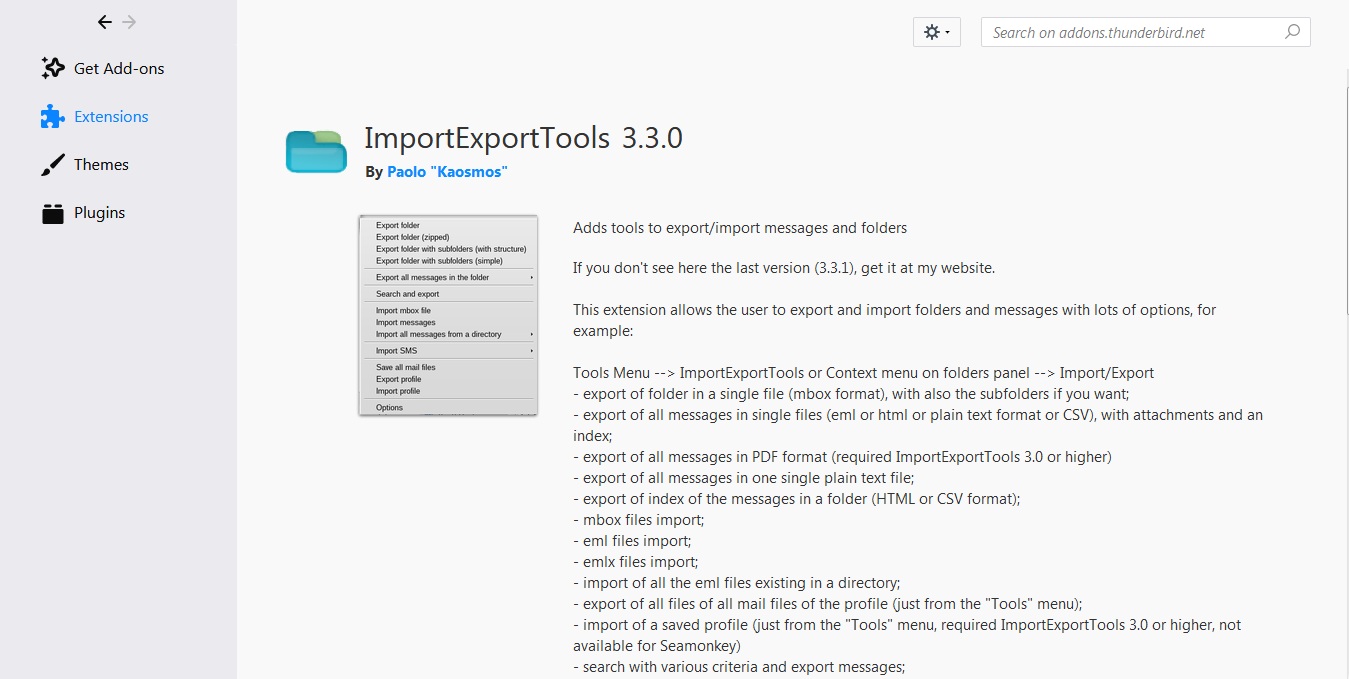Enlarge the add-on menu screenshot thumbnail
Screen dimensions: 1349x679
448,315
